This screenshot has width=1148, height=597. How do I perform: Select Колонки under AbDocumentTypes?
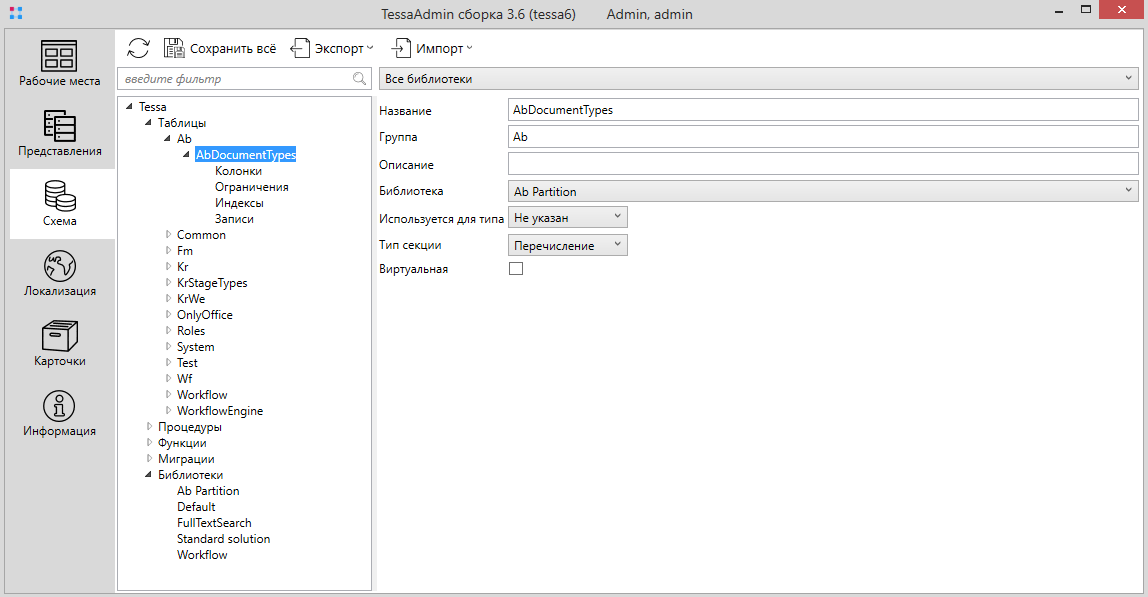point(238,171)
